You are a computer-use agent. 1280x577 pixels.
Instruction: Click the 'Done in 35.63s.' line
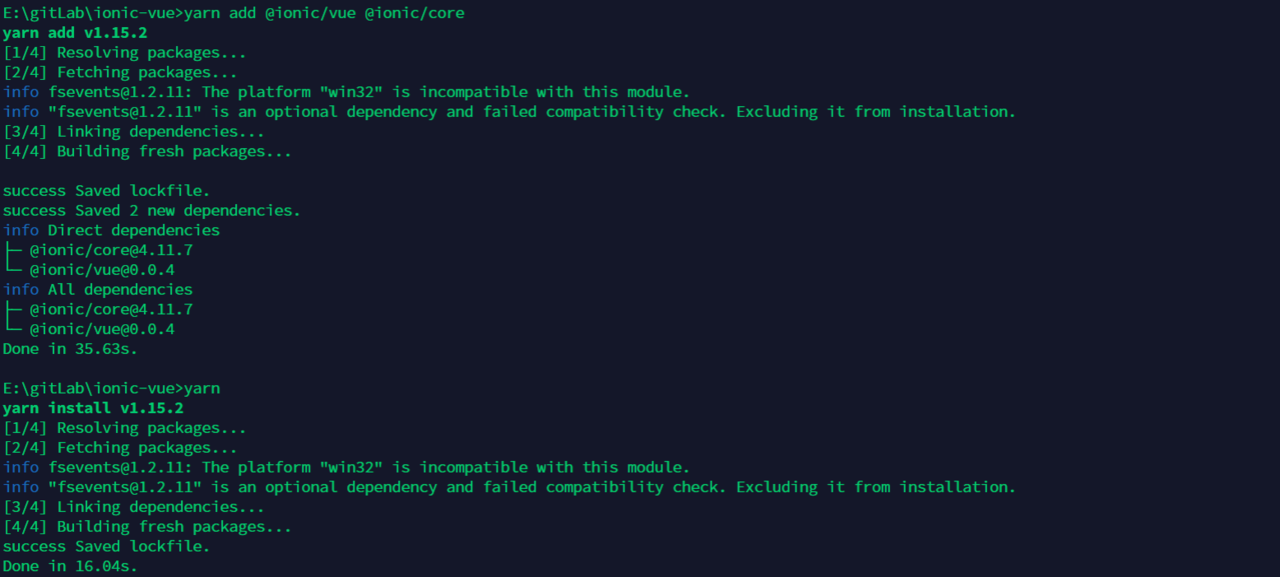tap(70, 349)
